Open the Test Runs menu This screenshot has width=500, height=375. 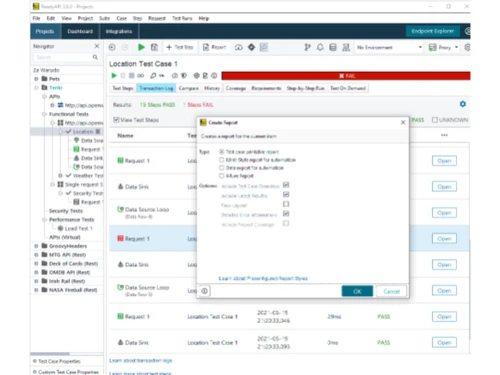[182, 18]
